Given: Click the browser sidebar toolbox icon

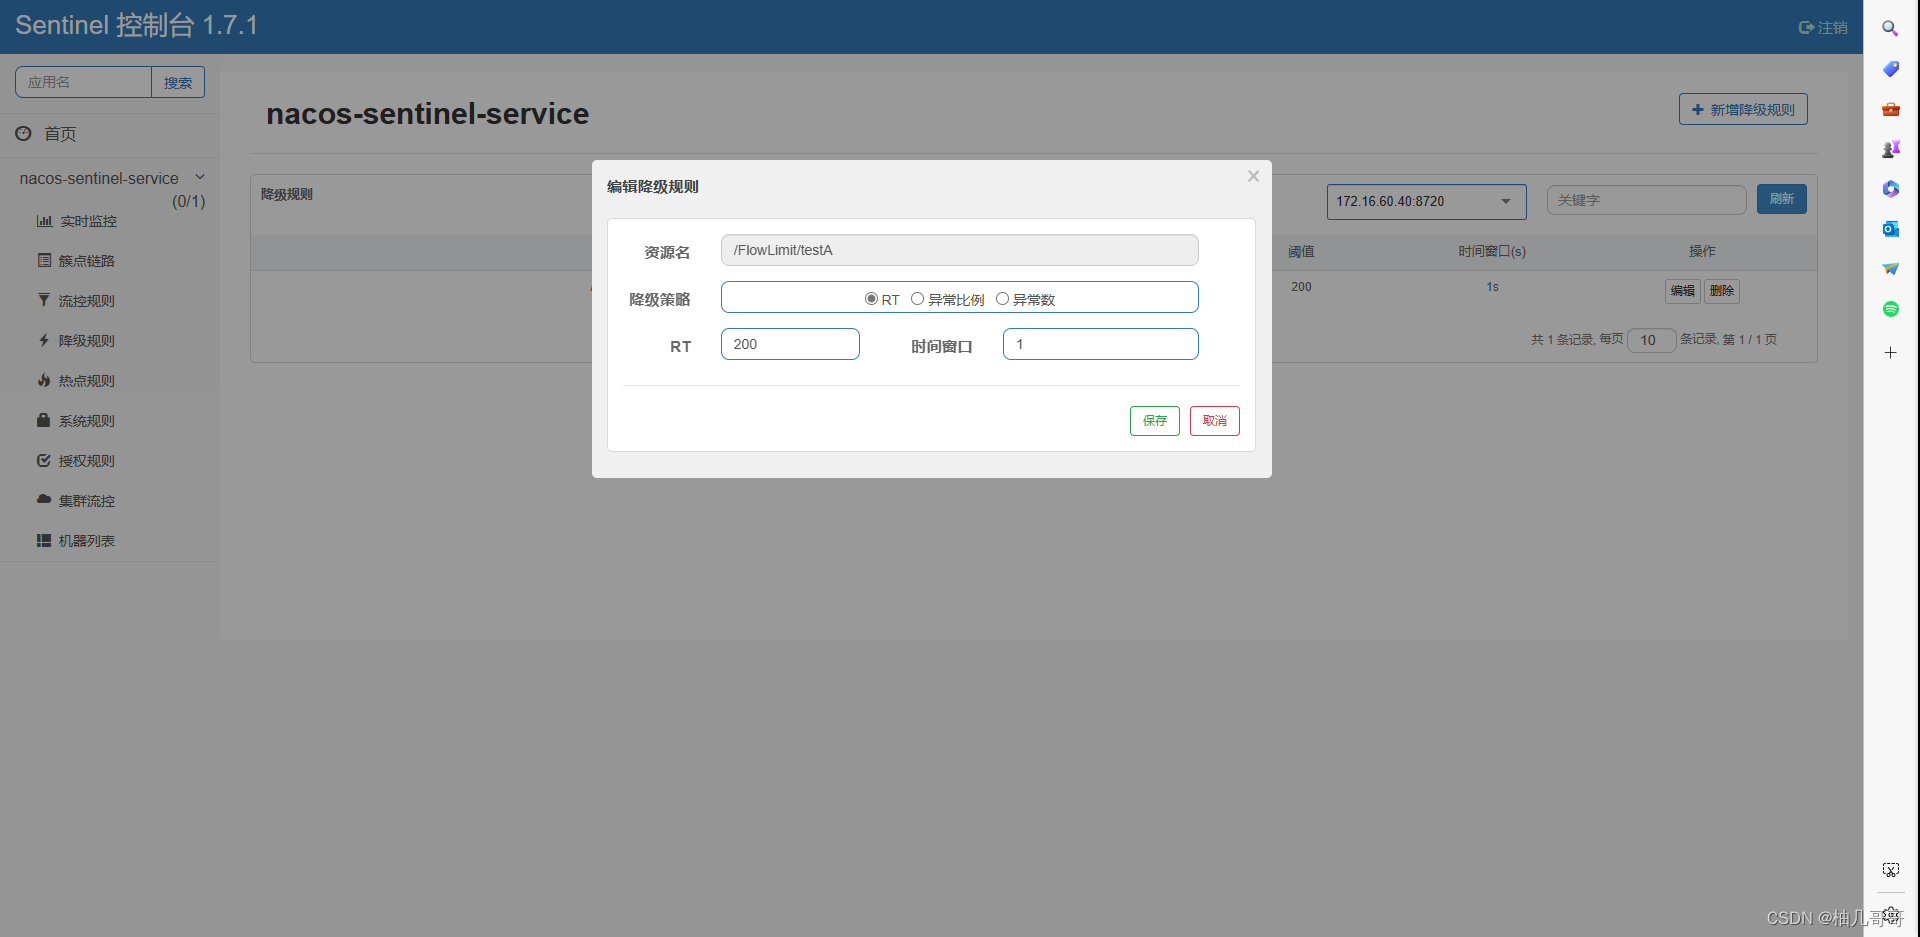Looking at the screenshot, I should click(x=1890, y=109).
